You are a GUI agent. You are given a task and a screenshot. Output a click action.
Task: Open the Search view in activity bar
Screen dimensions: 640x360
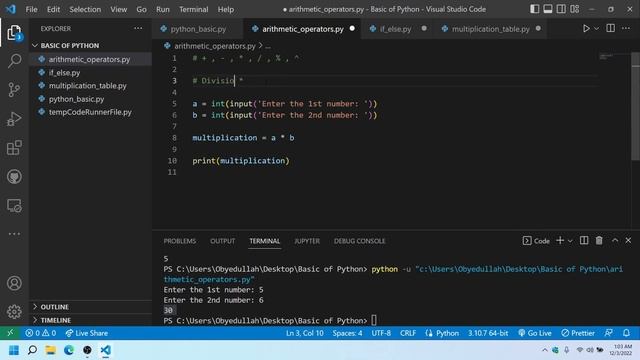tap(14, 61)
